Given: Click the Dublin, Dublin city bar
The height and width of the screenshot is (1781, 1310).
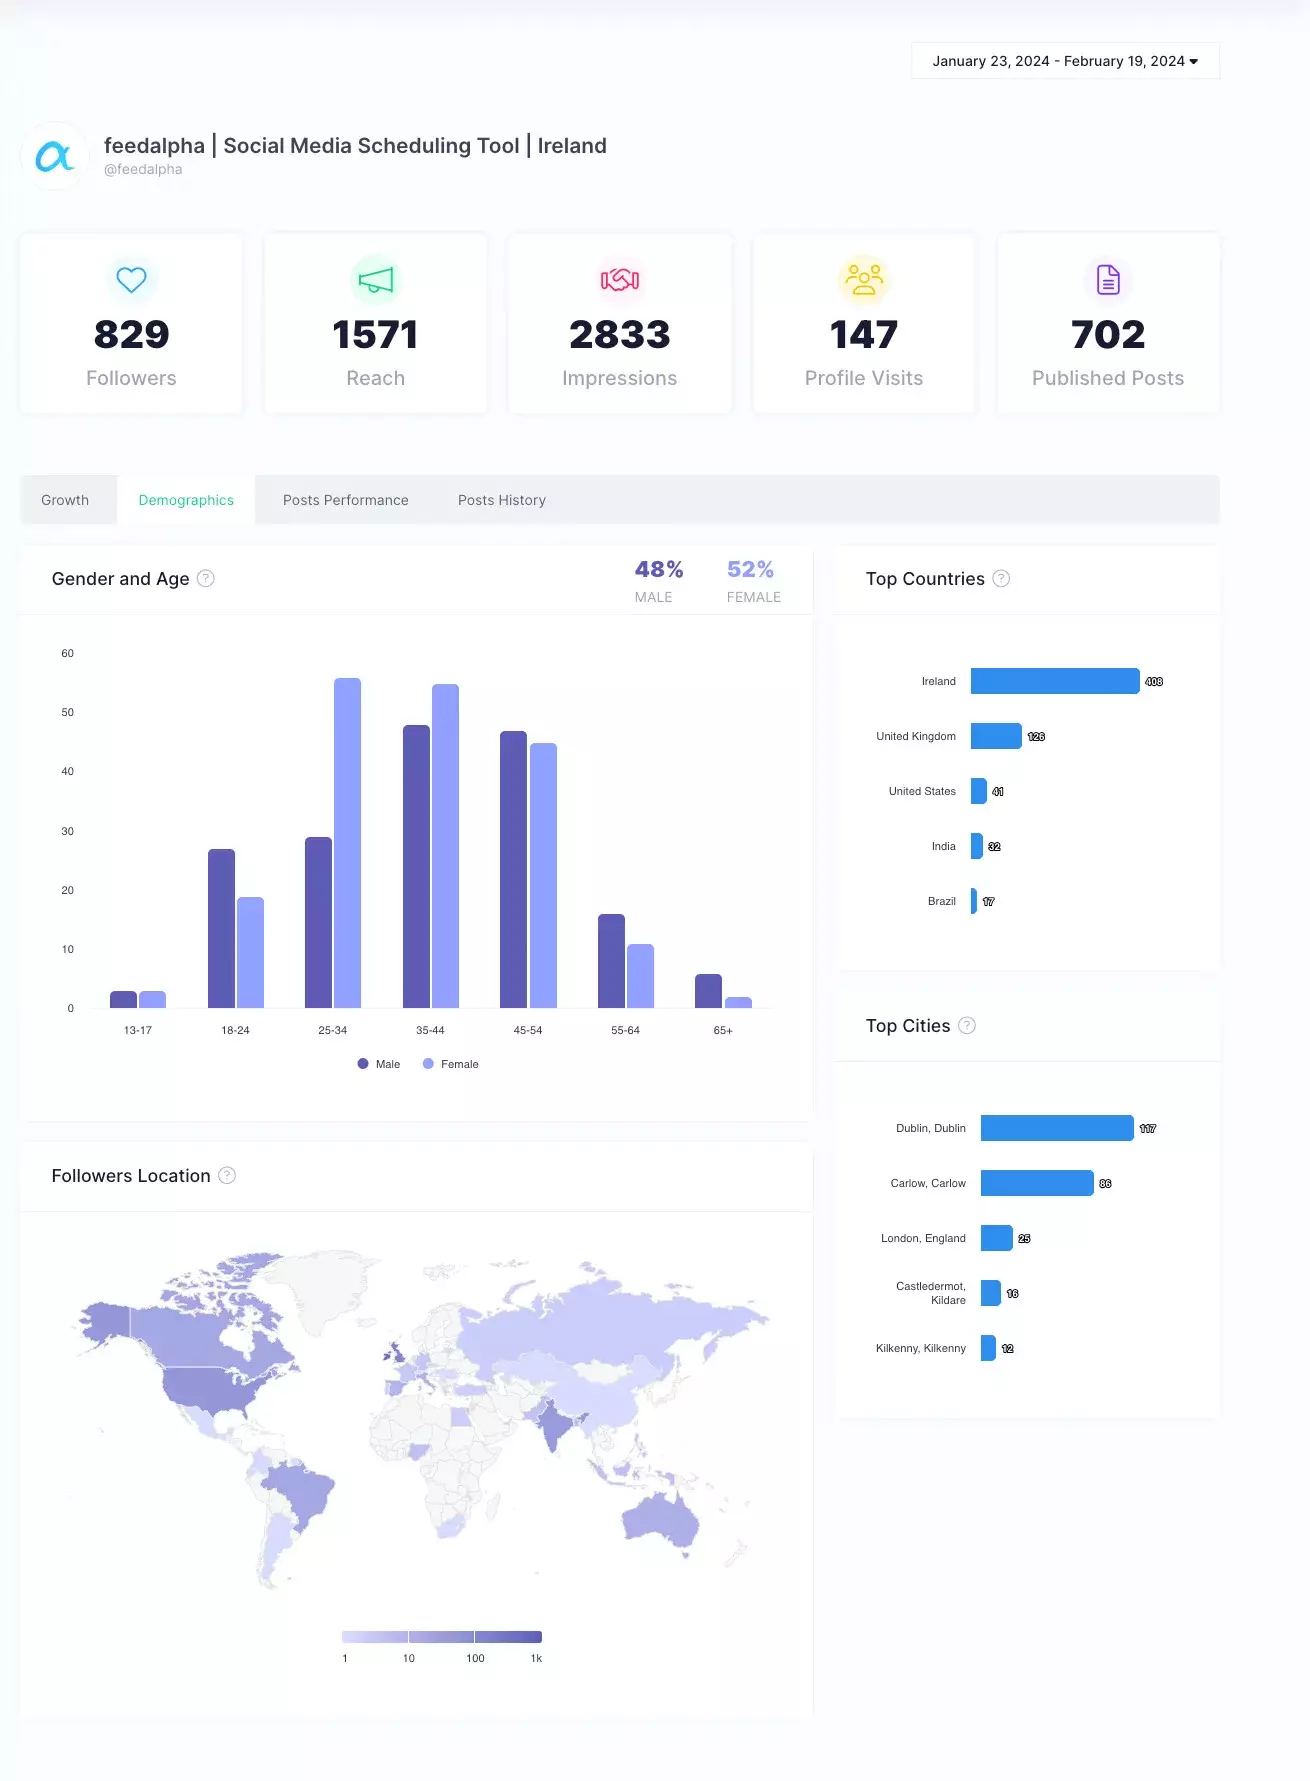Looking at the screenshot, I should tap(1057, 1128).
